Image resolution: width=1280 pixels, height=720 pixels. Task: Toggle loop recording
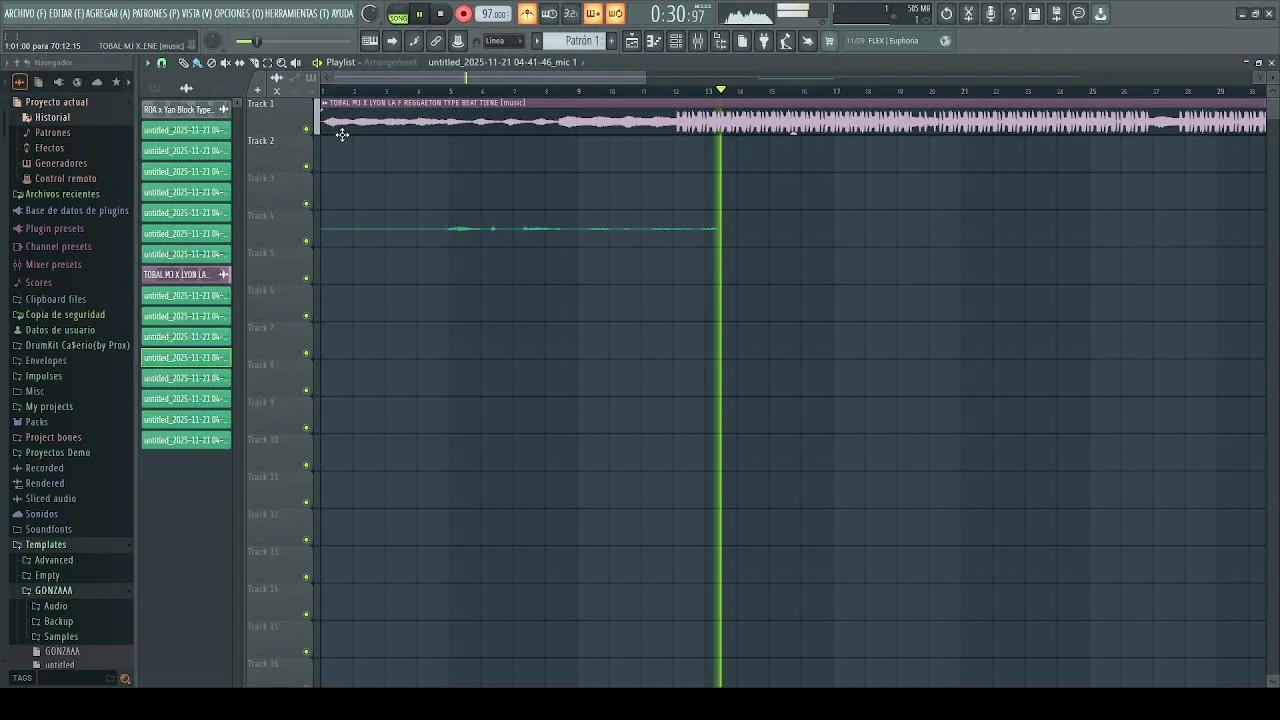point(615,14)
